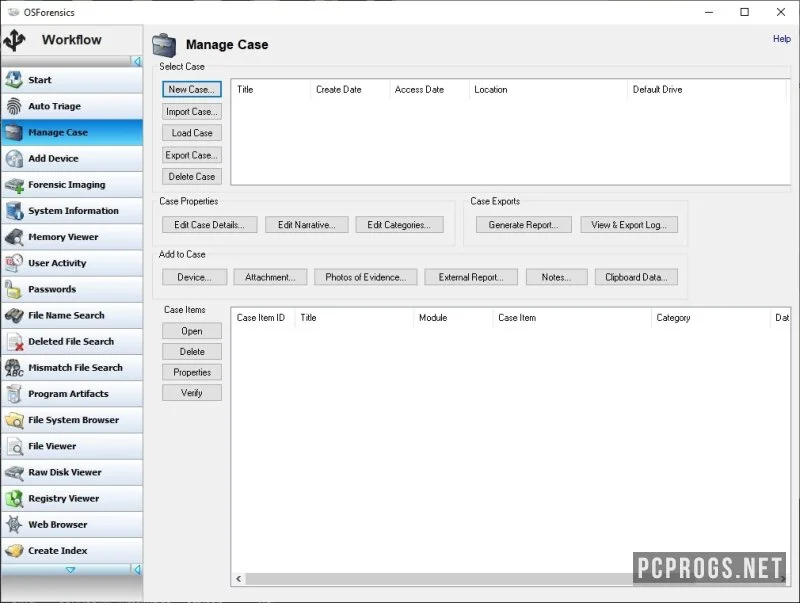Viewport: 800px width, 603px height.
Task: Click the Case Items scrollbar left arrow
Action: [x=238, y=579]
